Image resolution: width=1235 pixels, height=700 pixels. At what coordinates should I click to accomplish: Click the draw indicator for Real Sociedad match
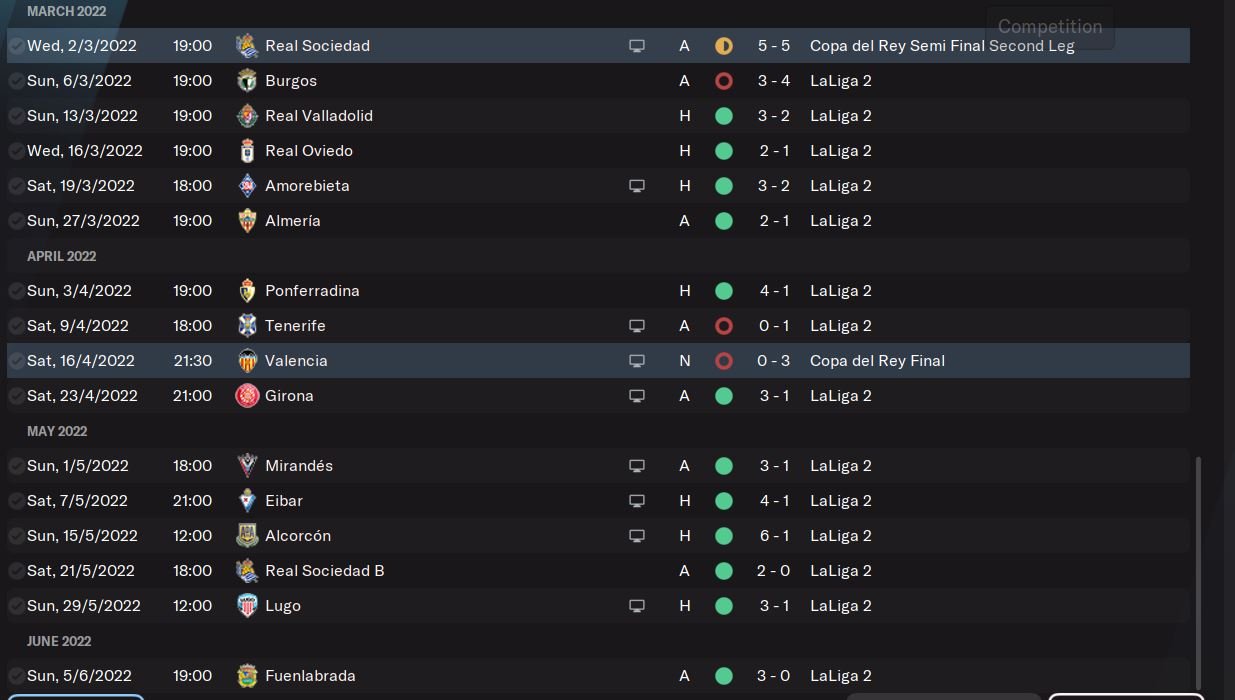[724, 46]
